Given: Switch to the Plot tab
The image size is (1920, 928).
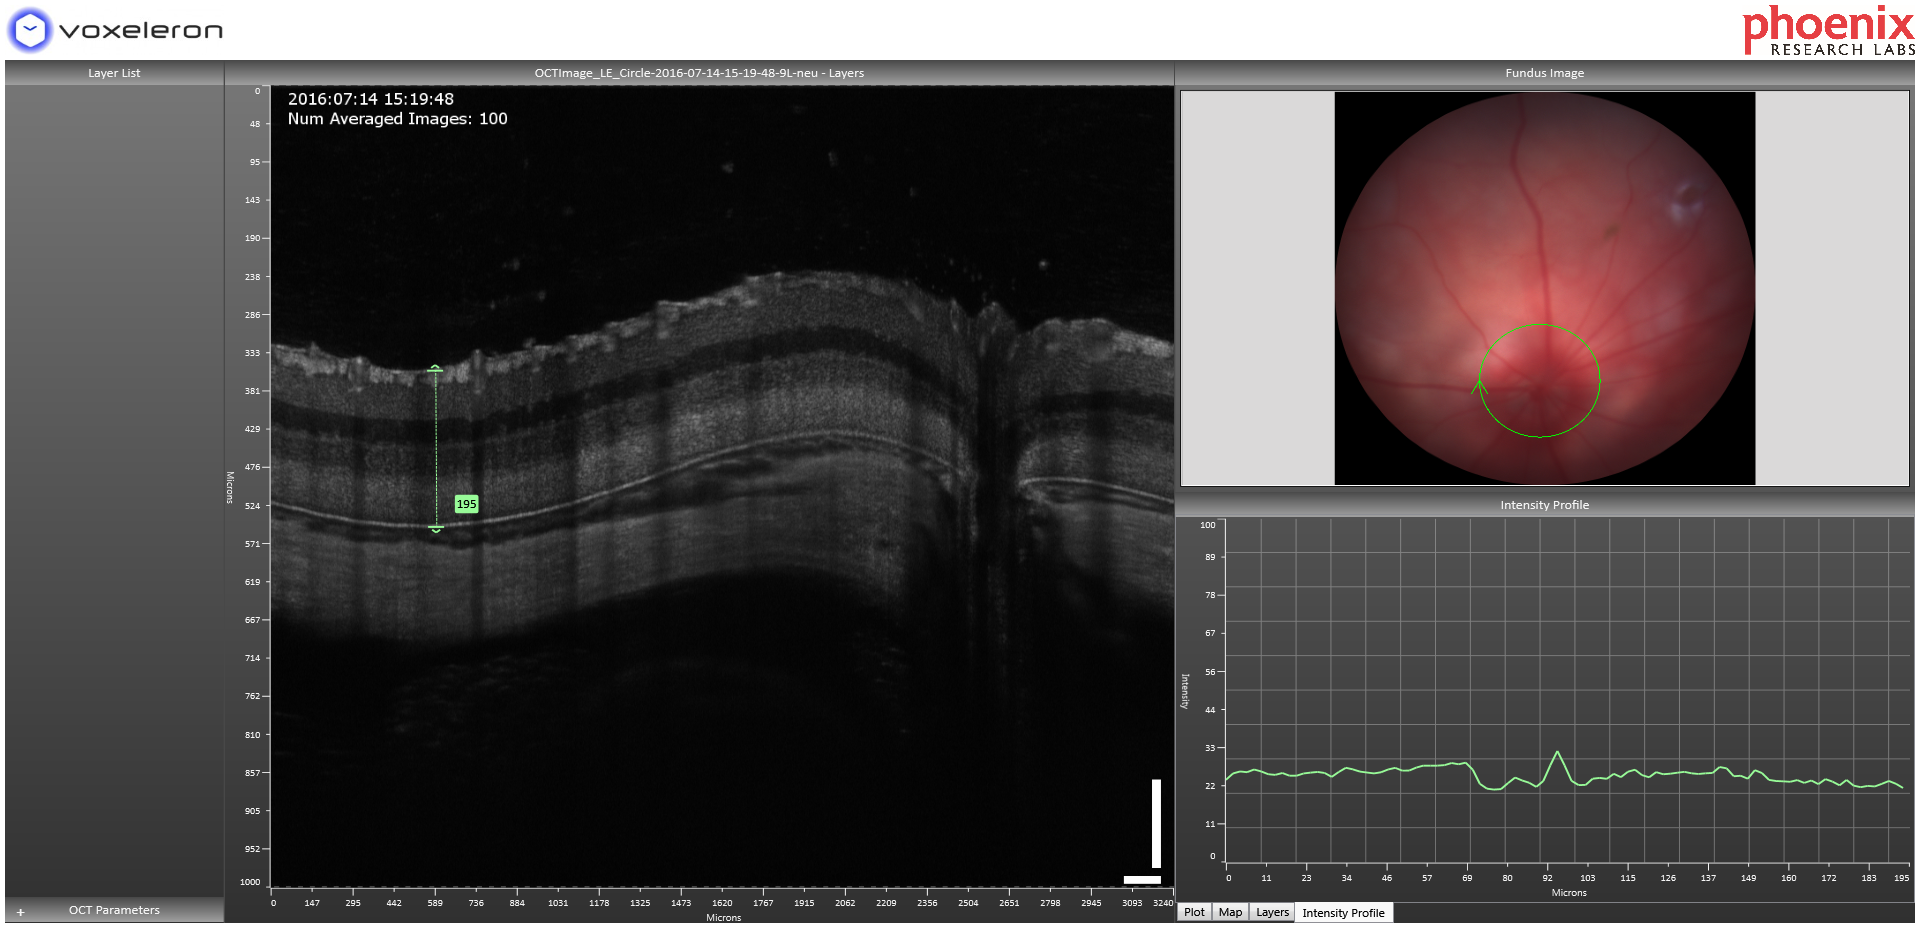Looking at the screenshot, I should click(x=1194, y=912).
